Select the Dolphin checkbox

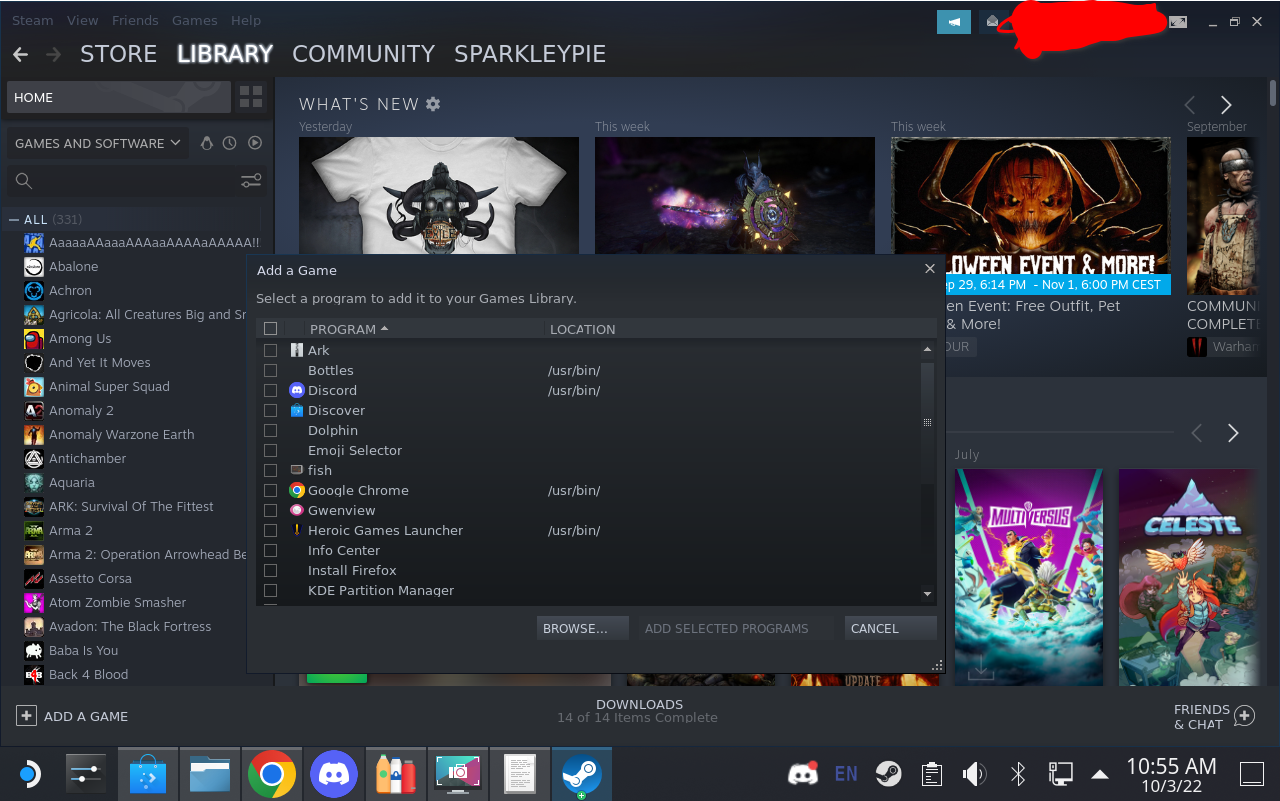[270, 430]
